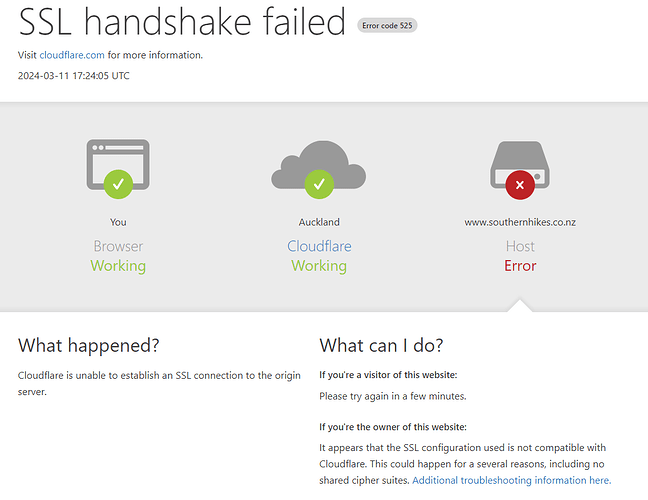
Task: Open the cloudflare.com link
Action: pos(72,55)
